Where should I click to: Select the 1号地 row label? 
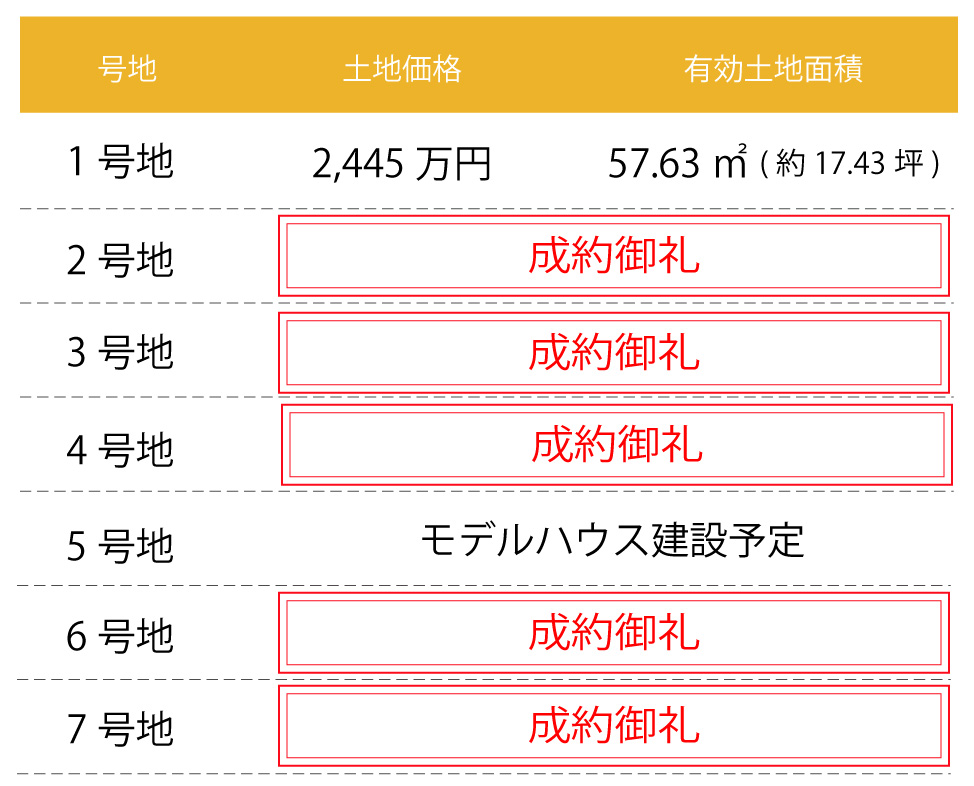click(x=120, y=162)
